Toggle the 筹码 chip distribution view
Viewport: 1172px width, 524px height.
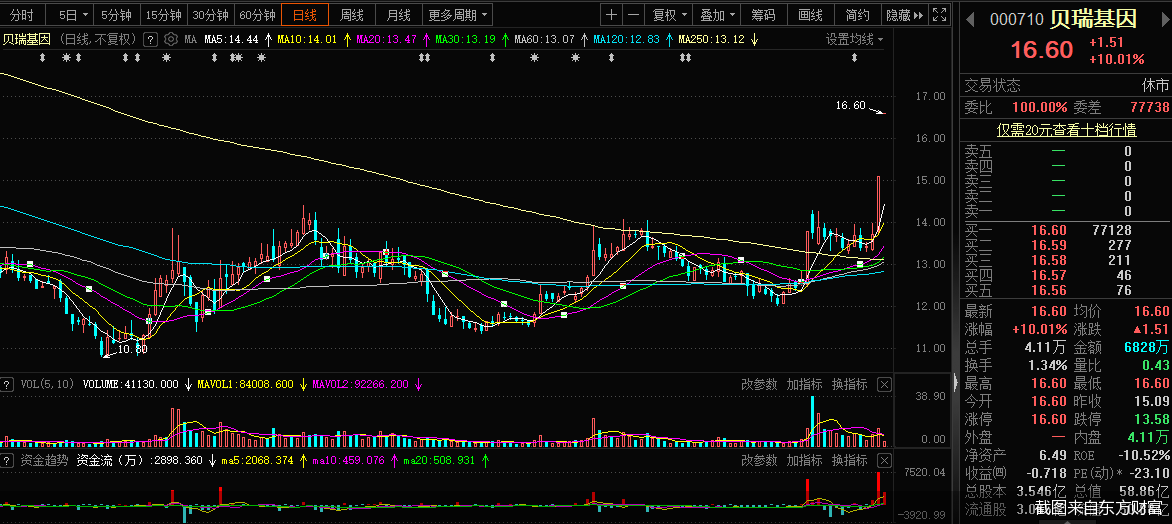(763, 14)
